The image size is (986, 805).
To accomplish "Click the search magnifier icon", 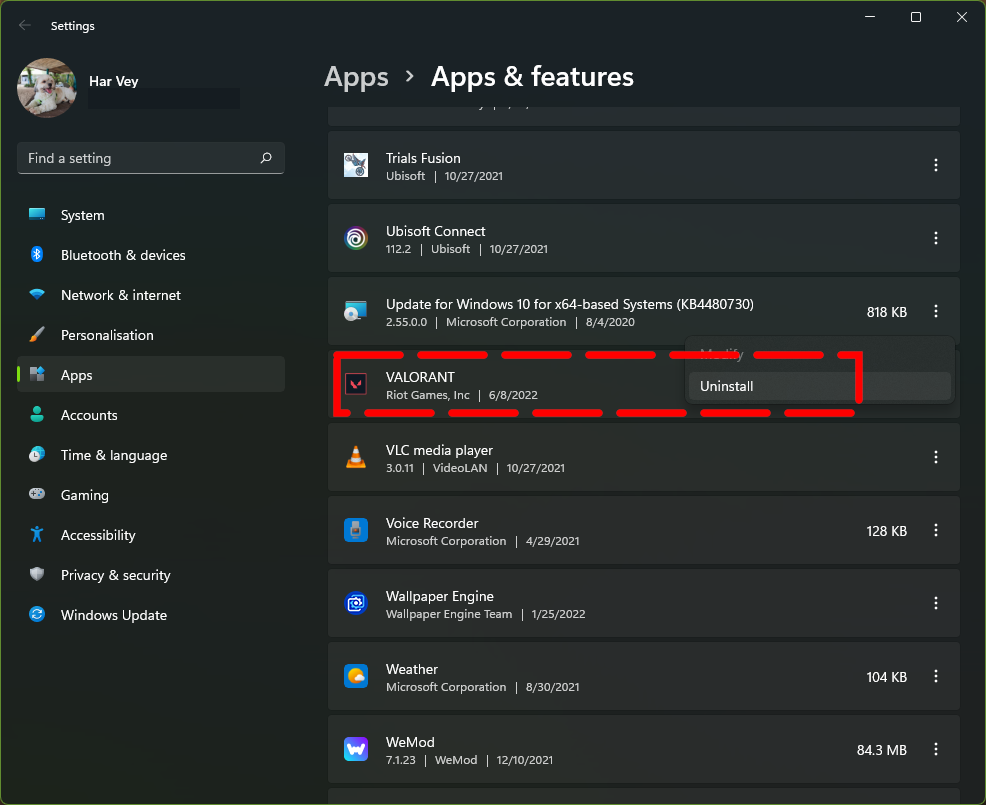I will (x=266, y=158).
